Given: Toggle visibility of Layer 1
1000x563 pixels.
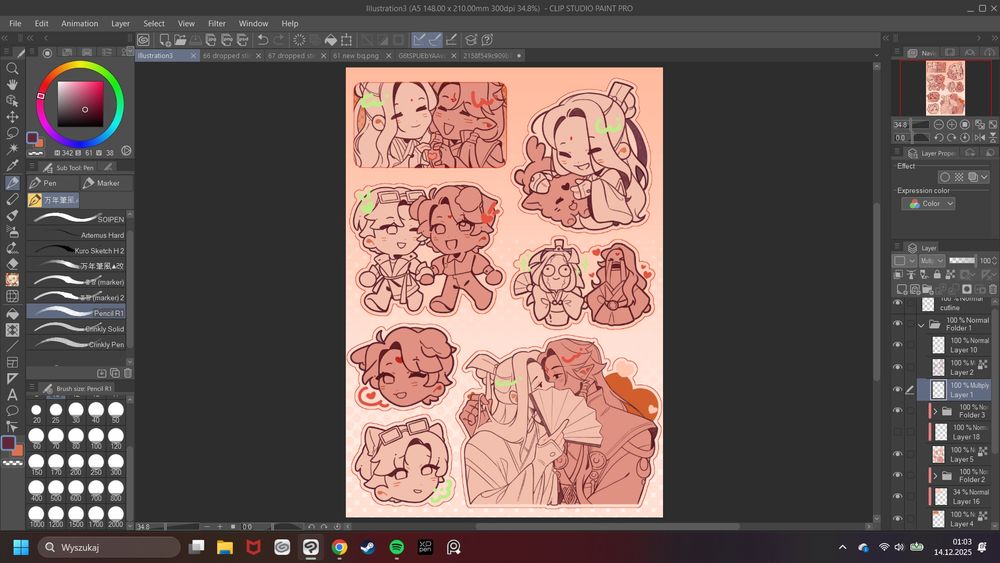Looking at the screenshot, I should click(898, 390).
